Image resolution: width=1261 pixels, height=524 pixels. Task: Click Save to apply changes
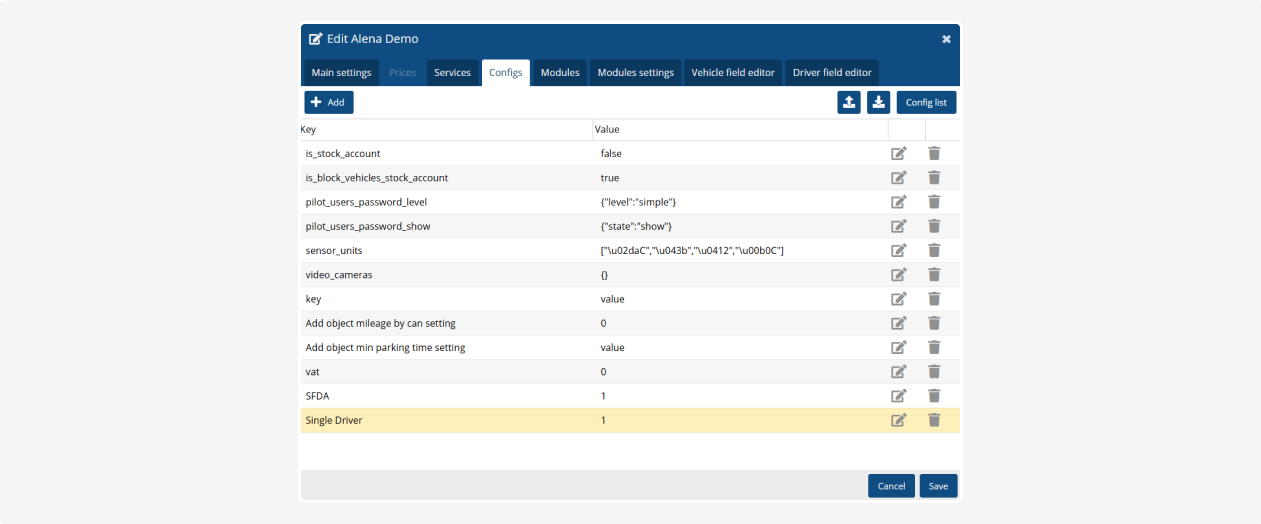pyautogui.click(x=938, y=486)
